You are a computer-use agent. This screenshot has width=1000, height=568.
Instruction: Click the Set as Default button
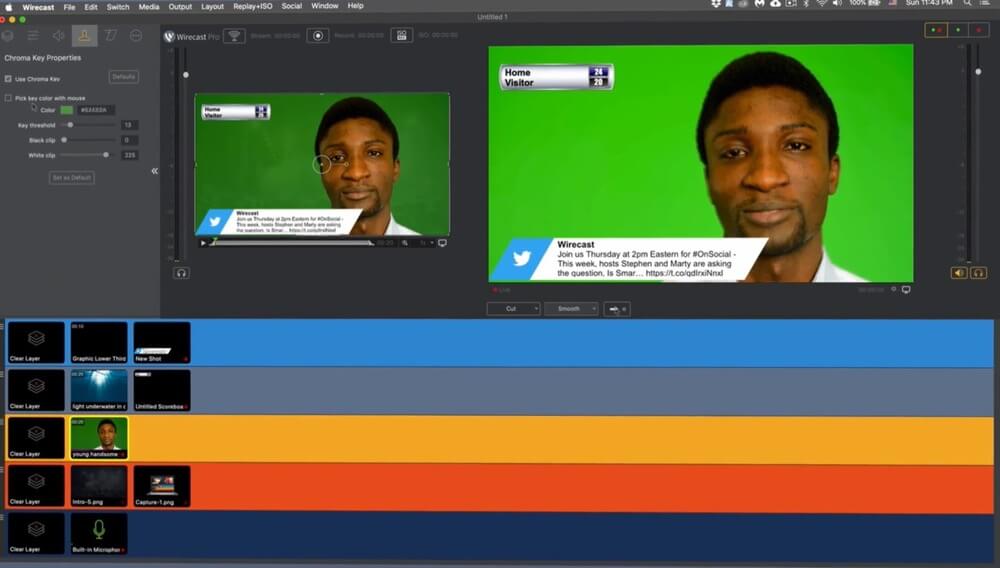(72, 178)
